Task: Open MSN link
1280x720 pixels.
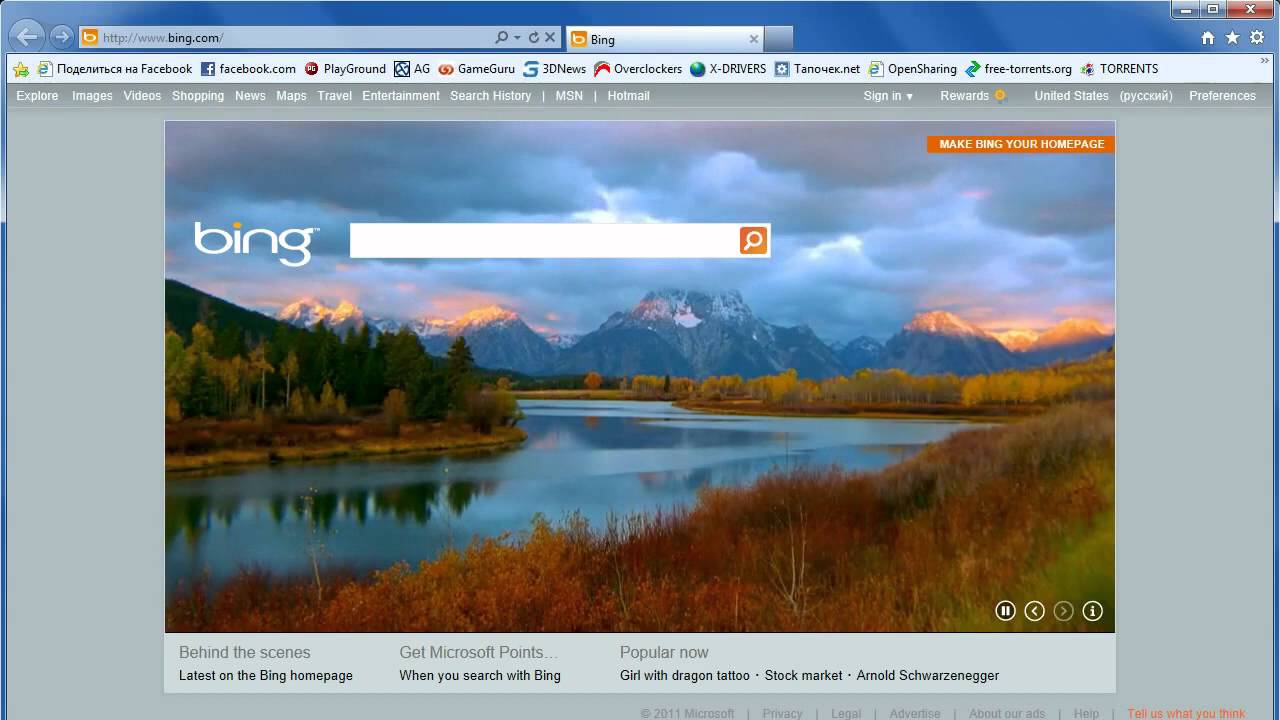Action: [x=569, y=96]
